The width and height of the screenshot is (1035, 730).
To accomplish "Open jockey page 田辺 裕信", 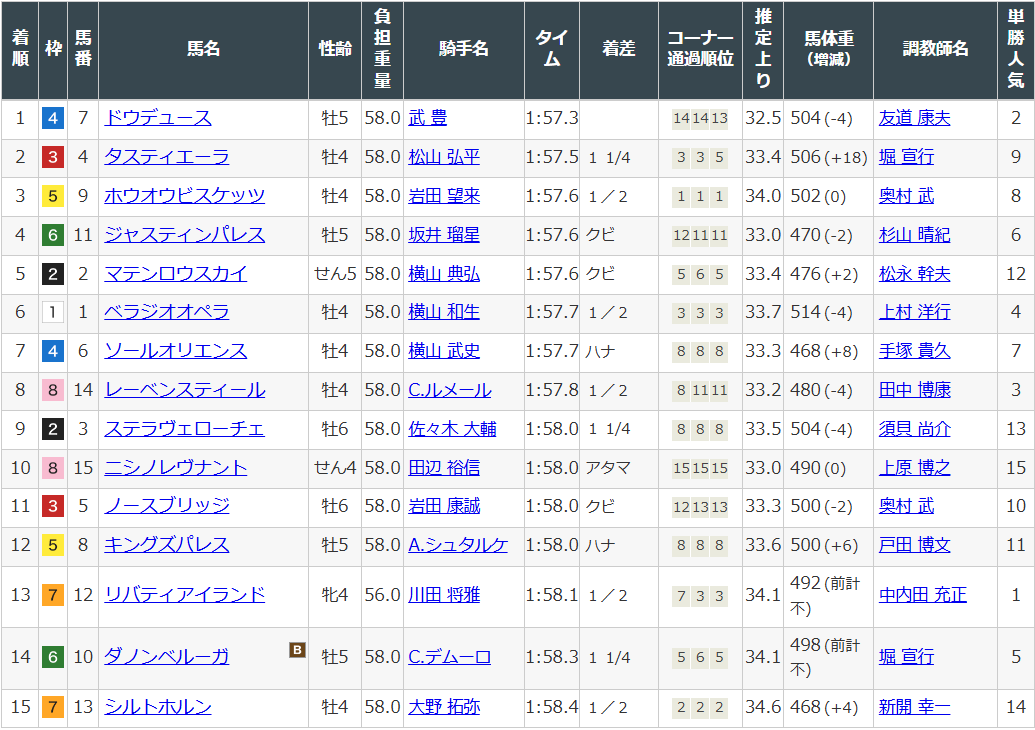I will pos(444,468).
